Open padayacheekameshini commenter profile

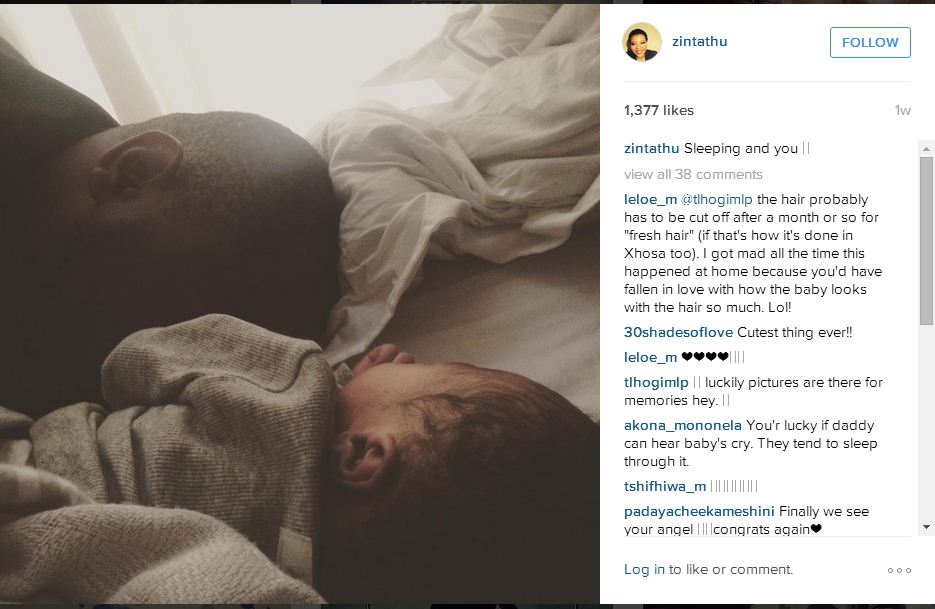click(x=699, y=511)
